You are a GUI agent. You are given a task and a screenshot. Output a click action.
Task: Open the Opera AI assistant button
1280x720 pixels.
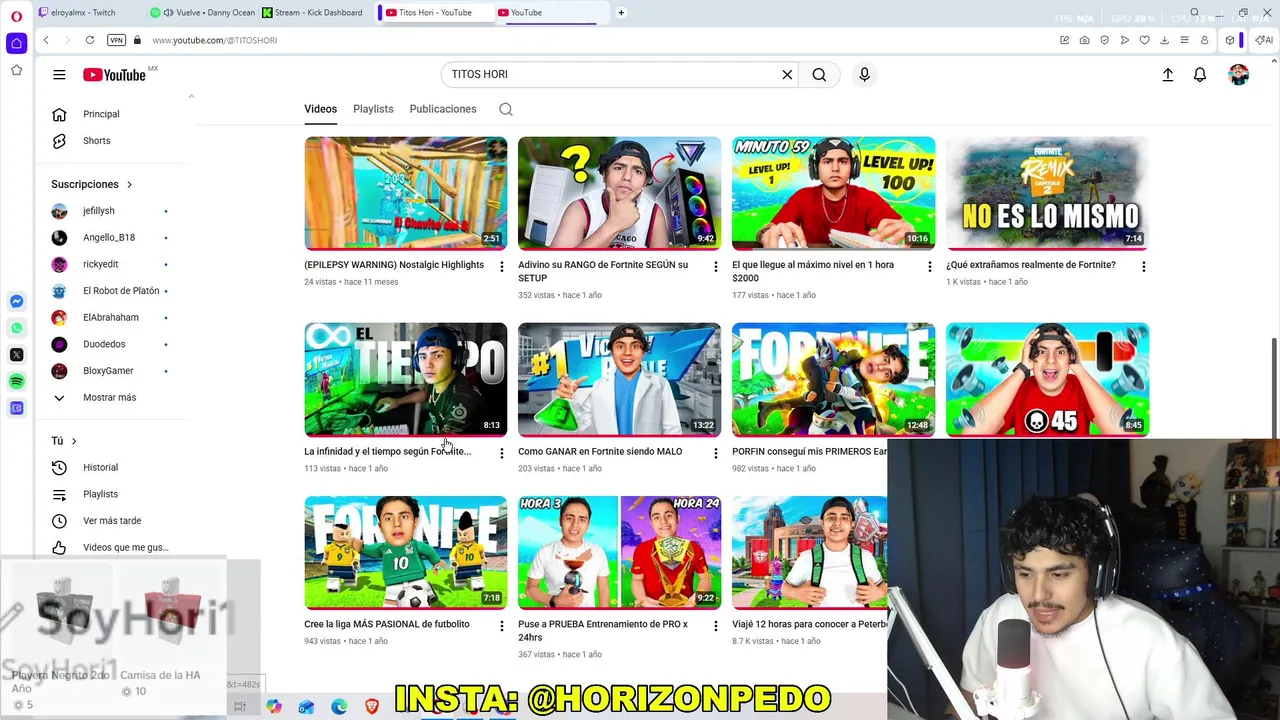1265,40
